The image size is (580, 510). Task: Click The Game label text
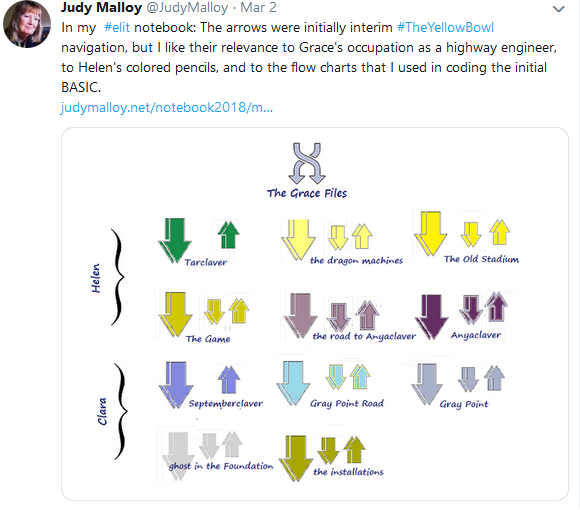[x=208, y=339]
